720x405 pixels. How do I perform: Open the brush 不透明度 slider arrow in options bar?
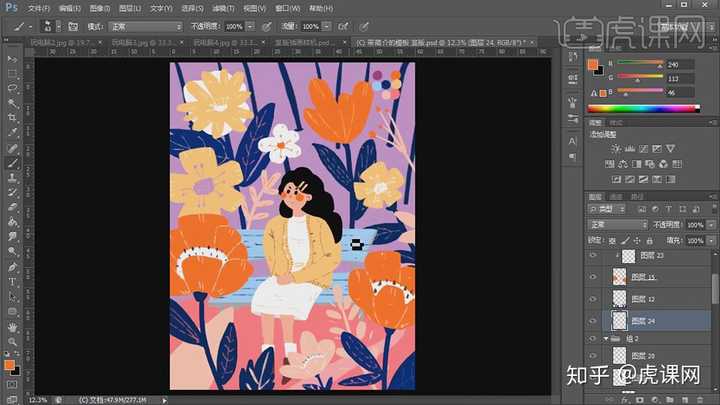pyautogui.click(x=250, y=27)
